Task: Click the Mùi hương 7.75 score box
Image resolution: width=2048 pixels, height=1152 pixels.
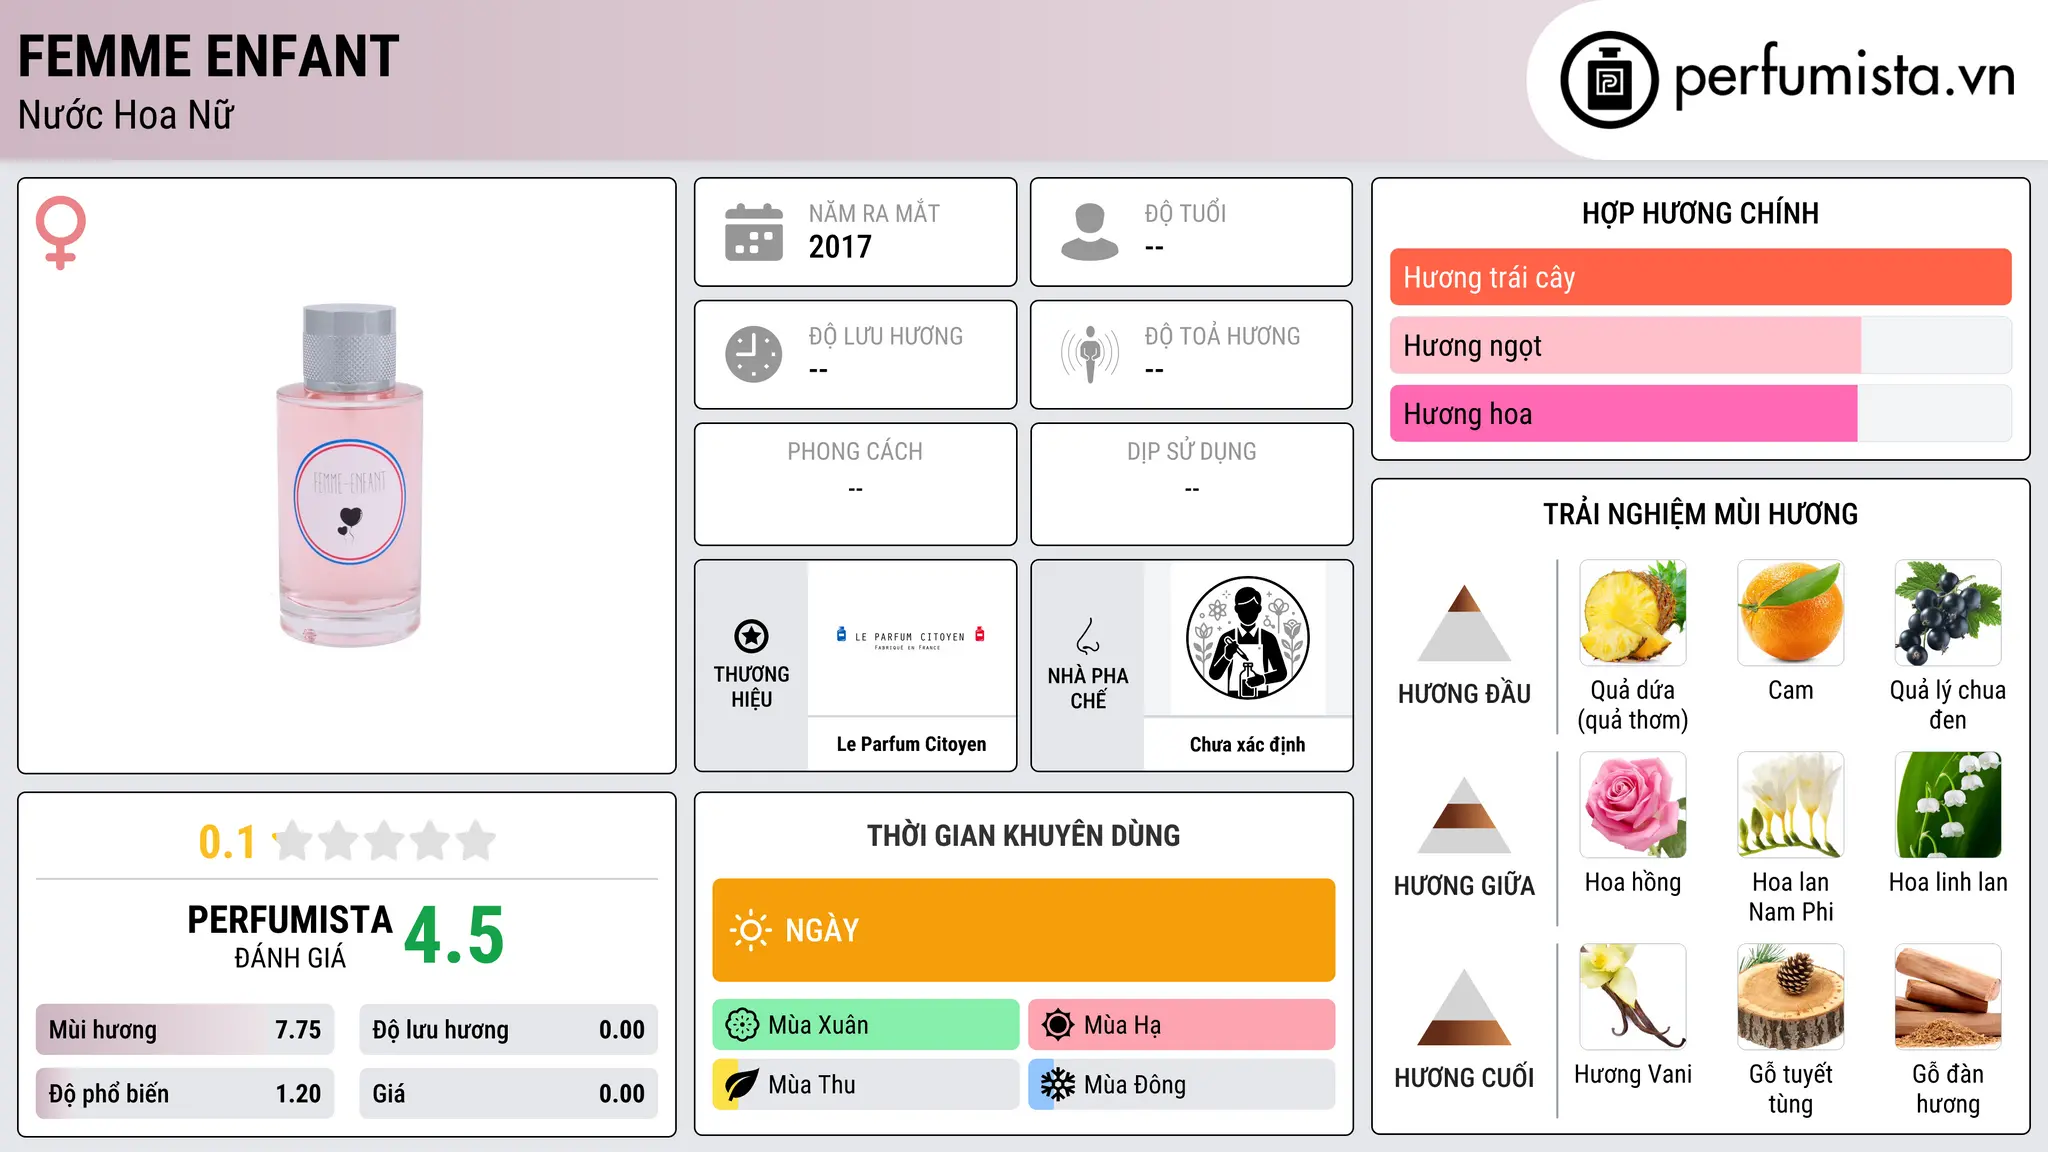Action: [x=185, y=1030]
